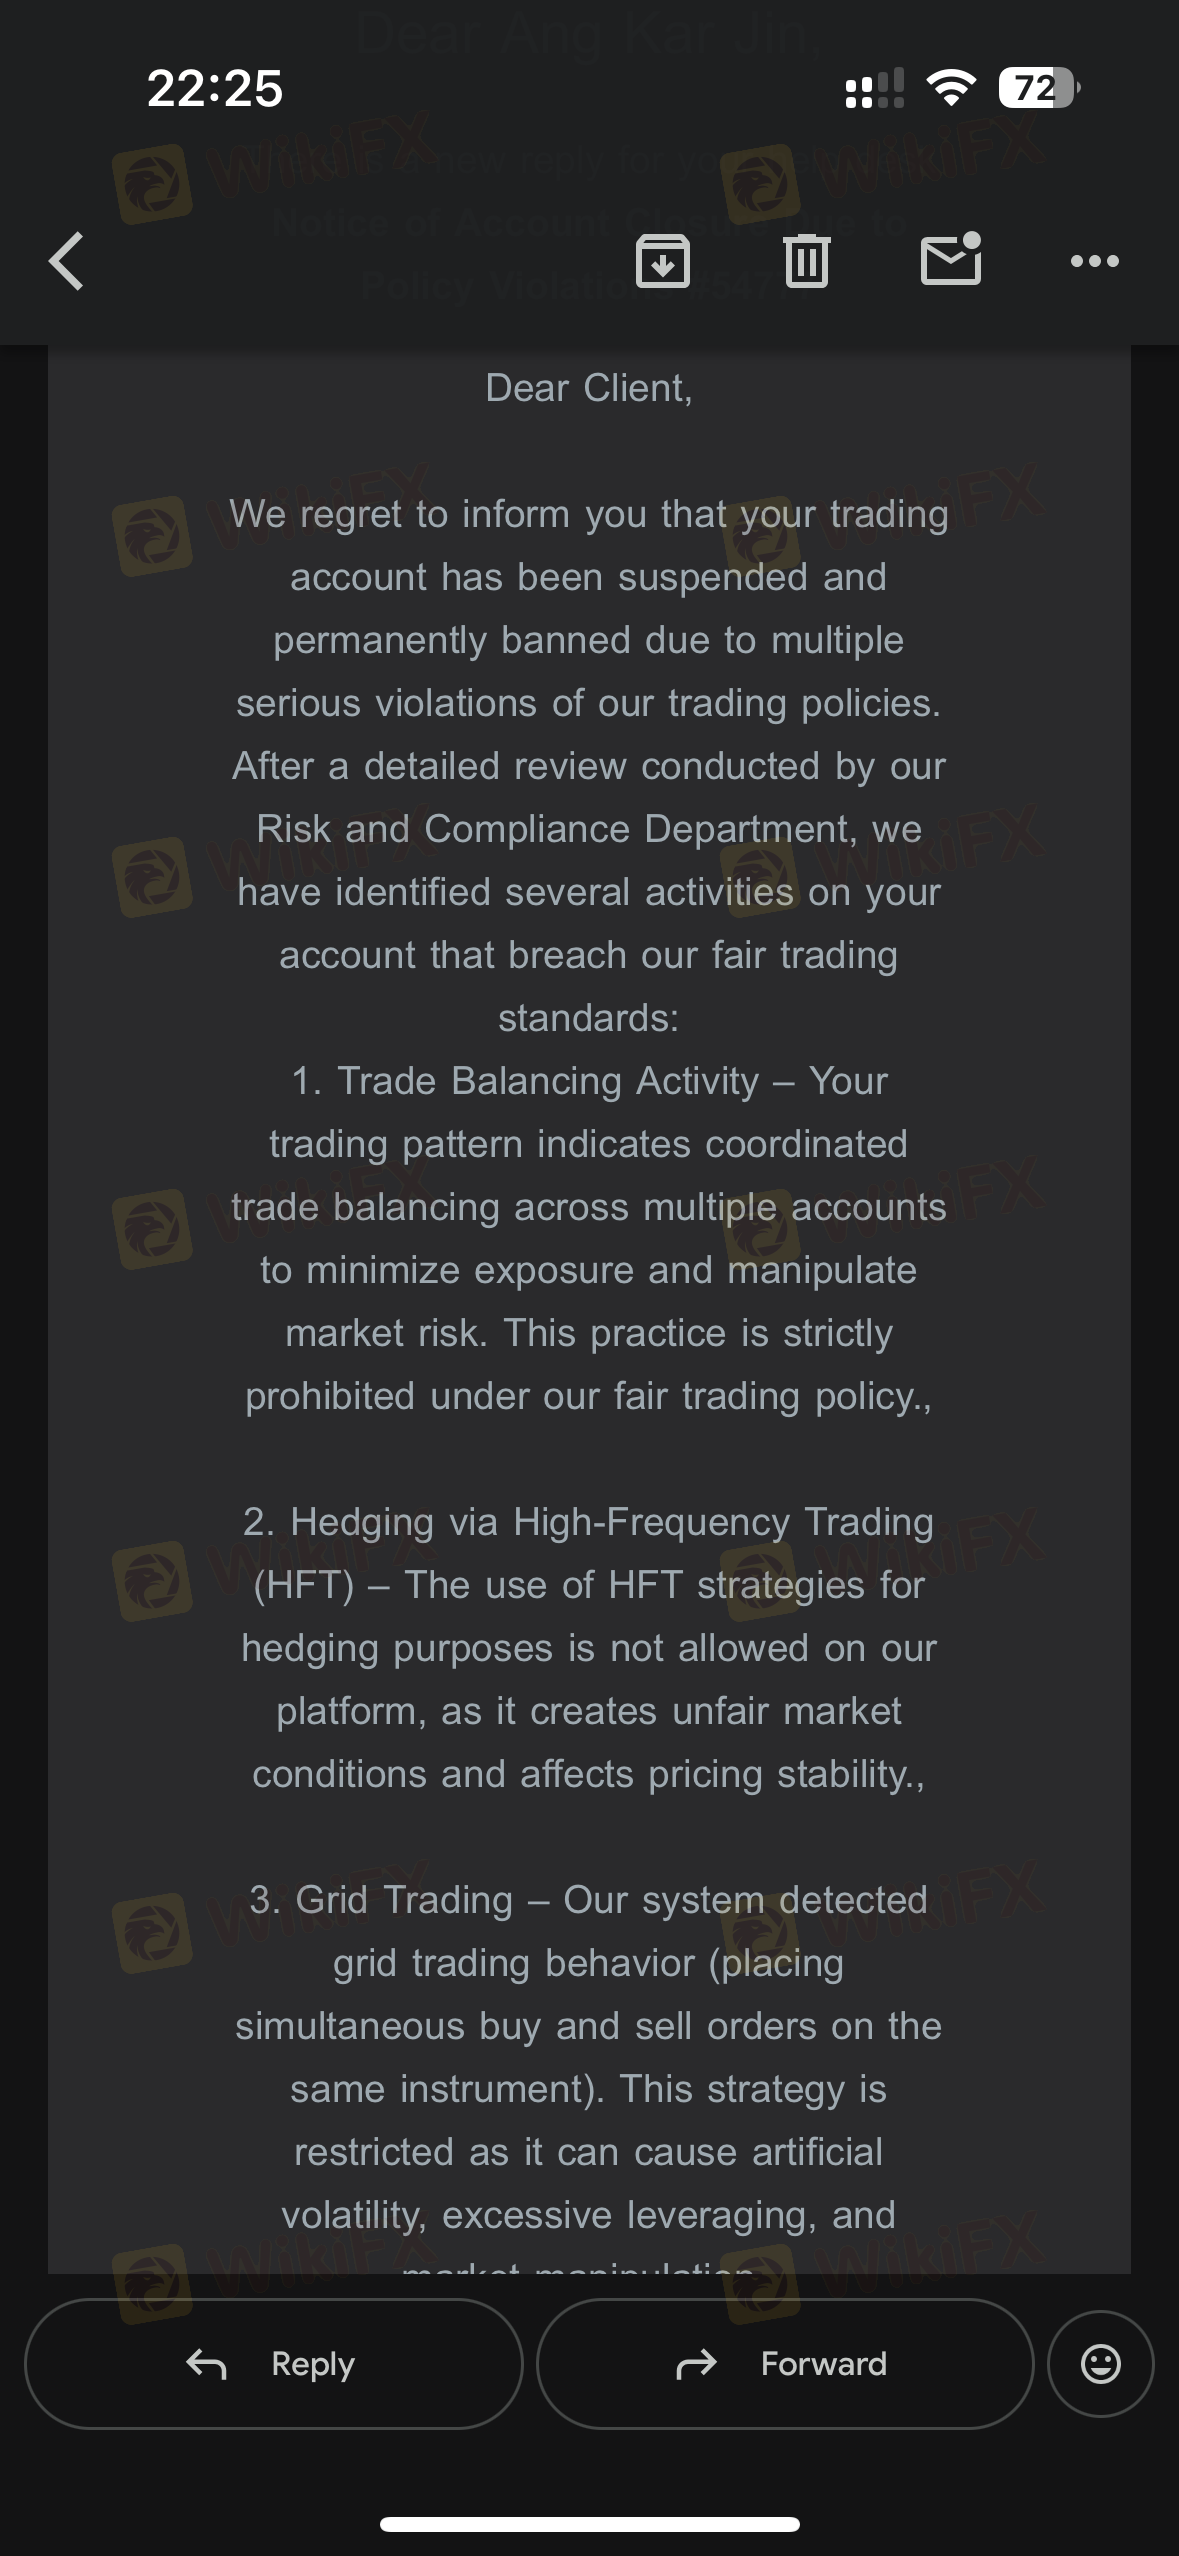
Task: Delete the email with trash icon
Action: [x=806, y=262]
